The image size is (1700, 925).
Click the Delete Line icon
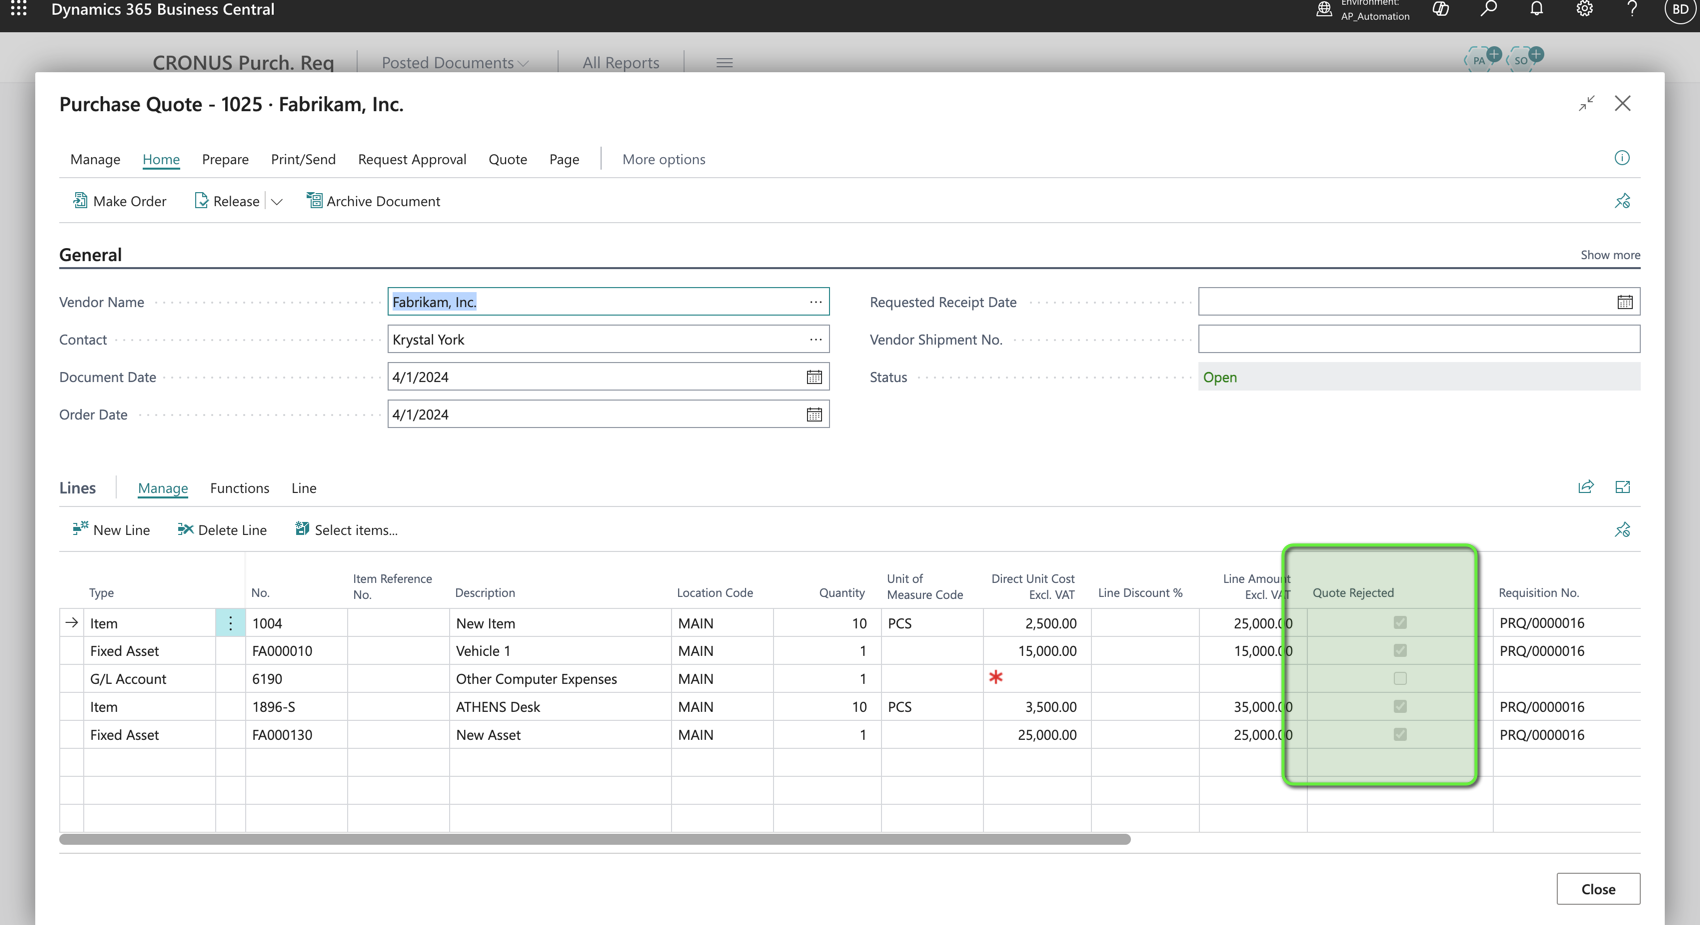click(185, 530)
